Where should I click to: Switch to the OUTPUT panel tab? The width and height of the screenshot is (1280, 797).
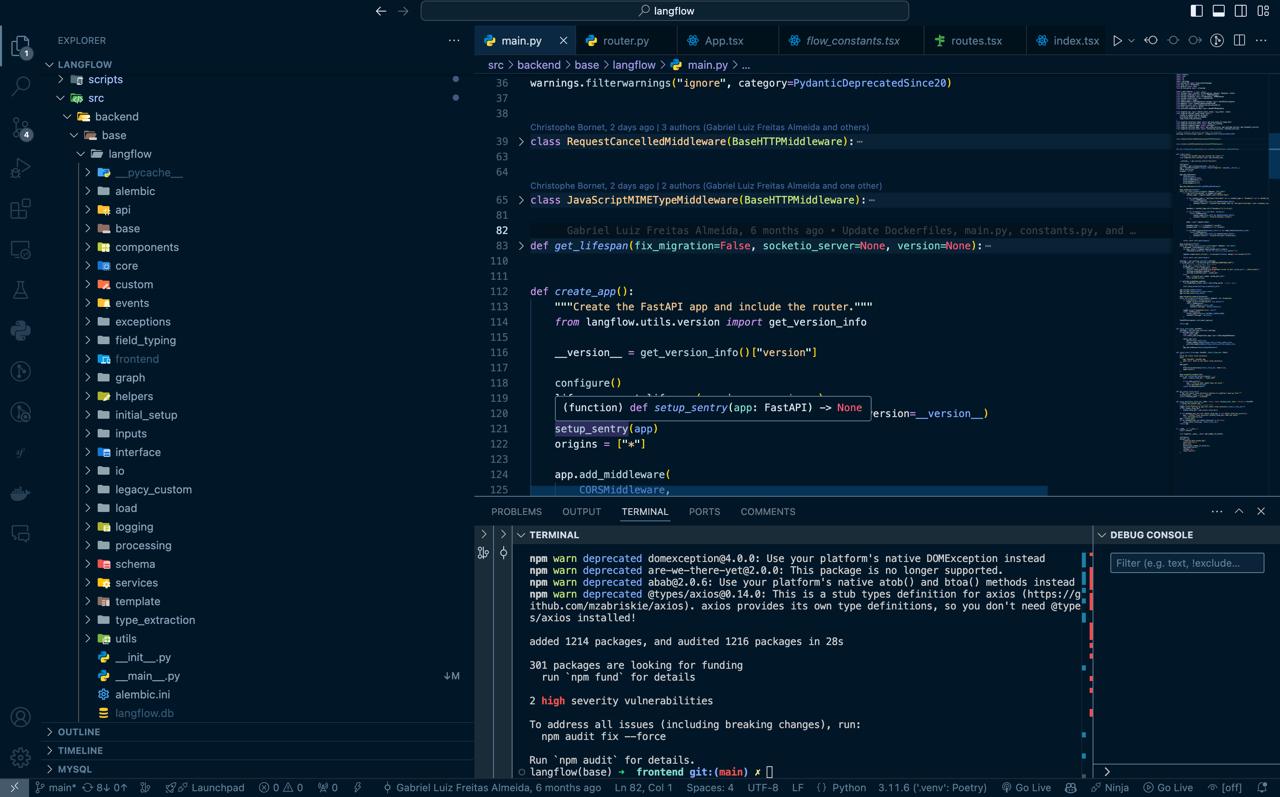(581, 511)
